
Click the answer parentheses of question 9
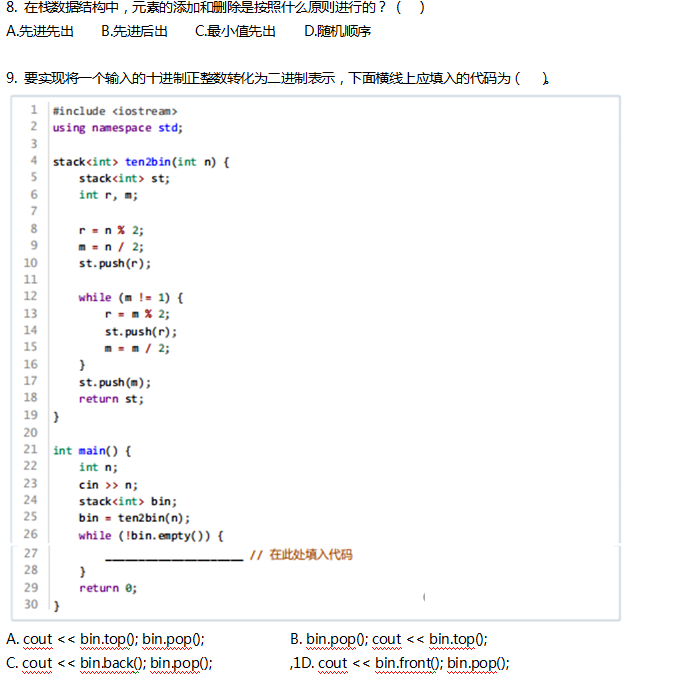coord(532,78)
